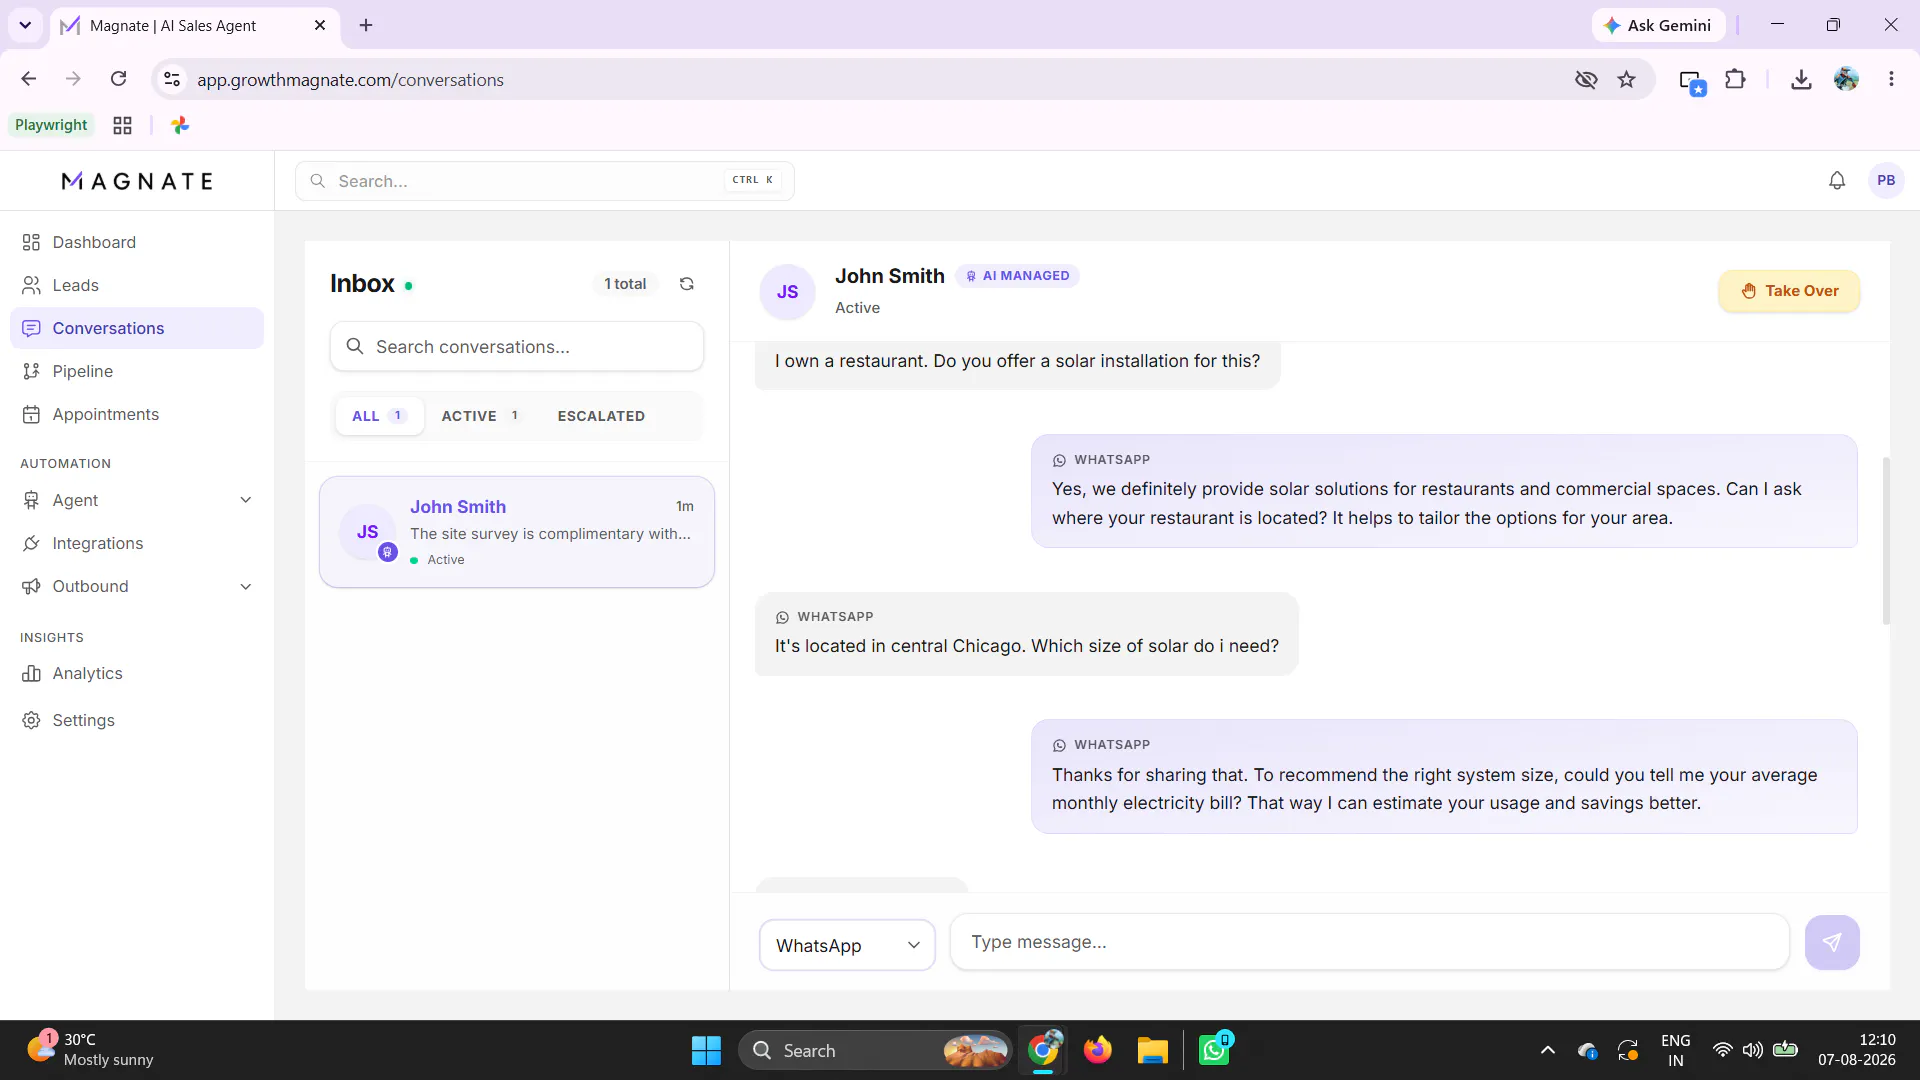Open the tab search dropdown arrow
1920x1080 pixels.
25,25
